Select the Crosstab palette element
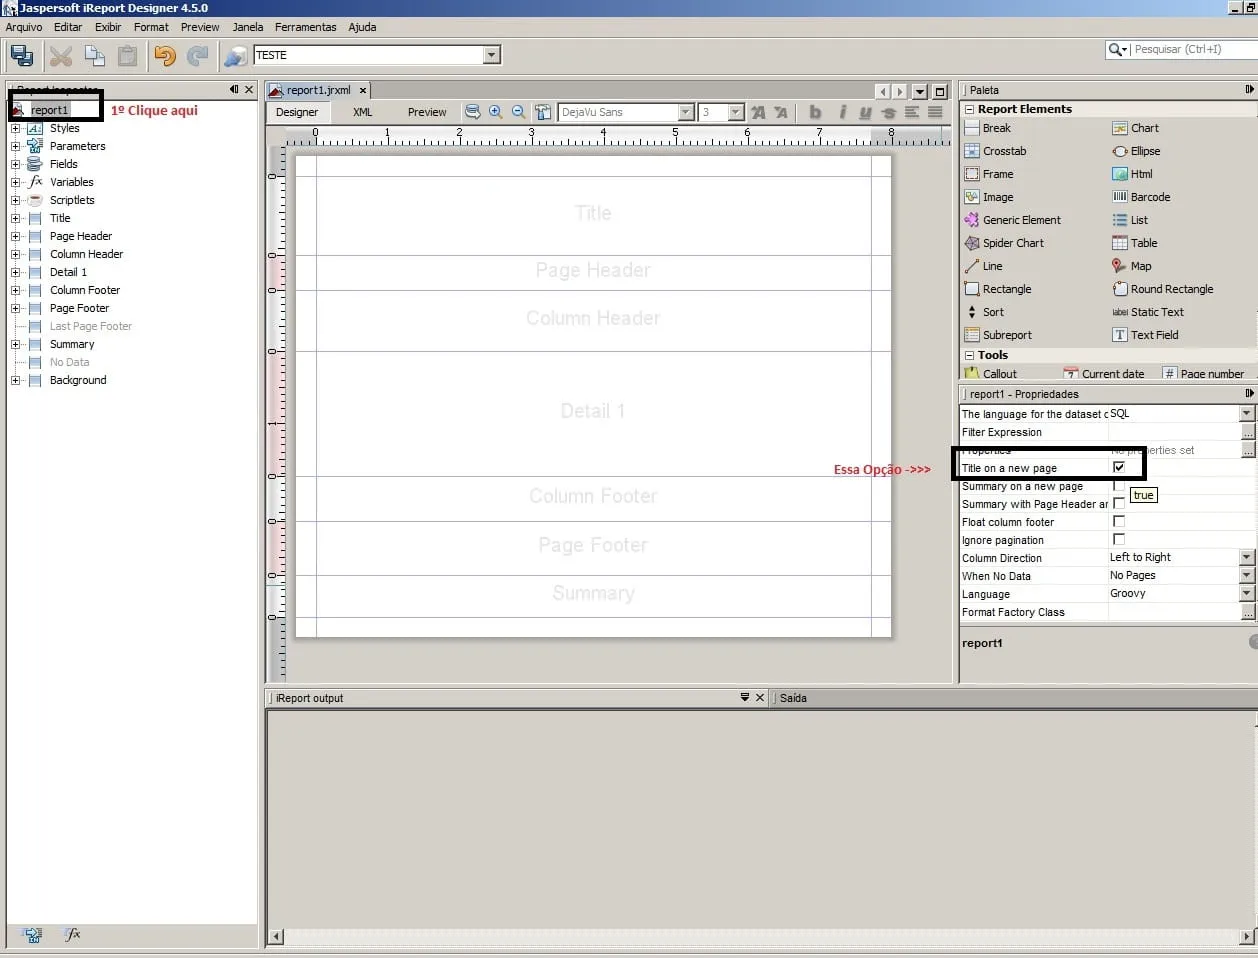Screen dimensions: 1258x958 [996, 151]
